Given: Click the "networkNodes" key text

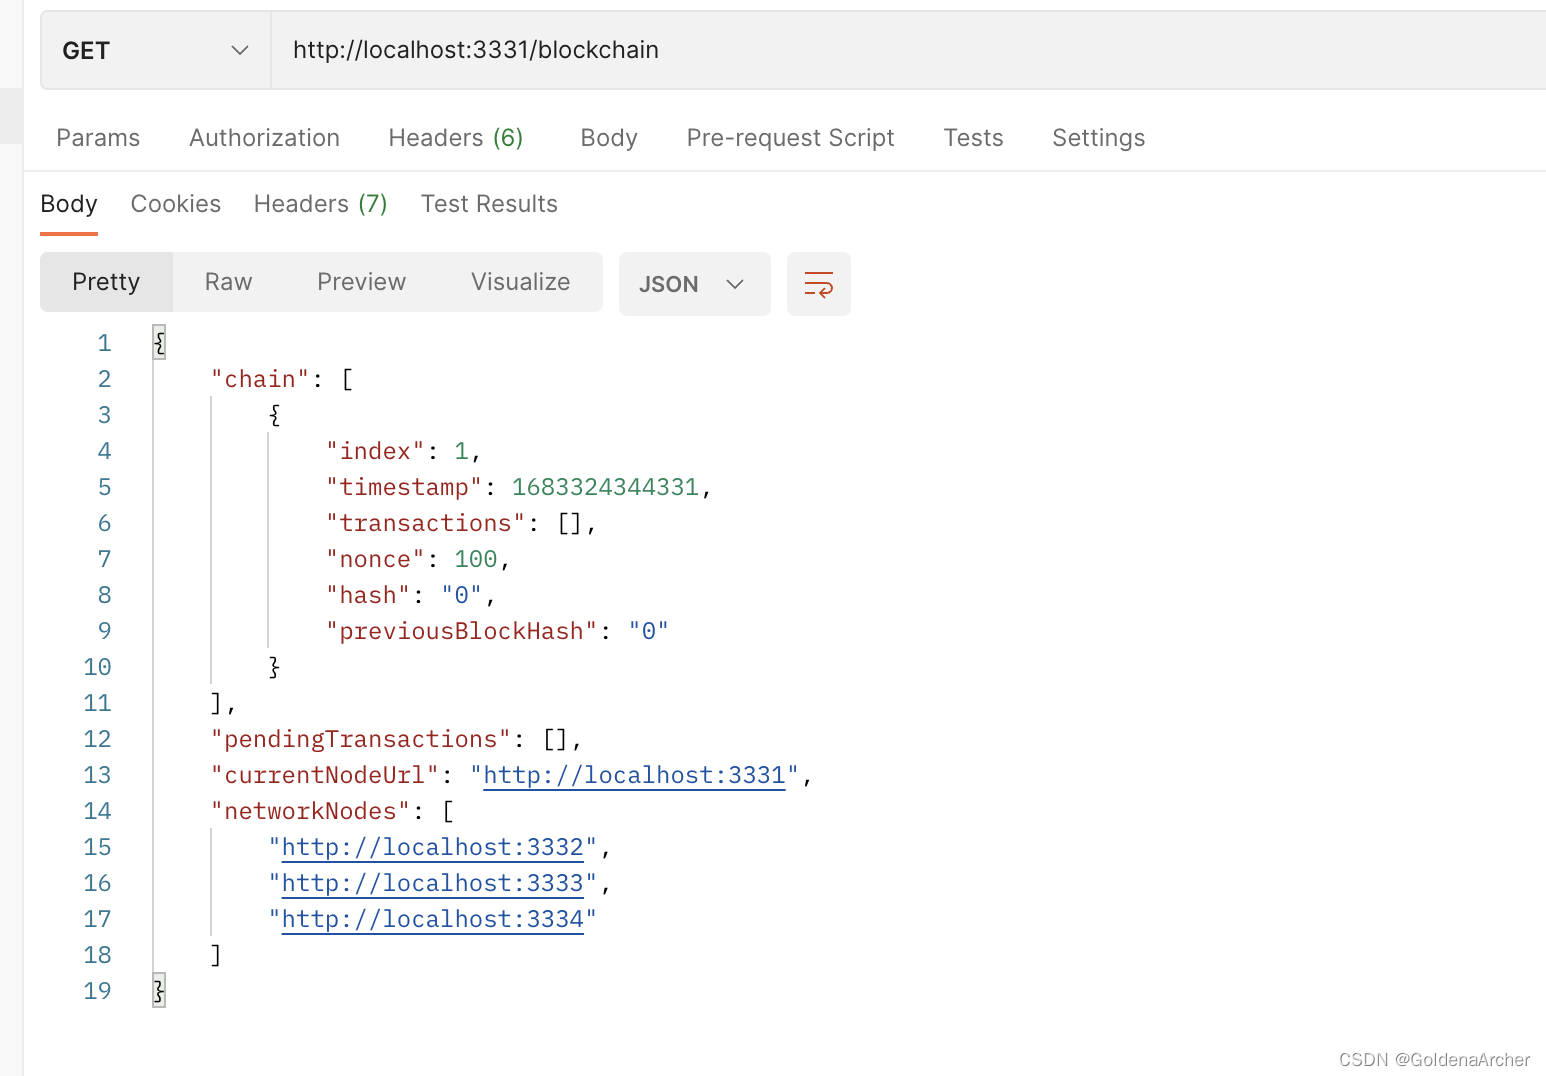Looking at the screenshot, I should (x=311, y=811).
